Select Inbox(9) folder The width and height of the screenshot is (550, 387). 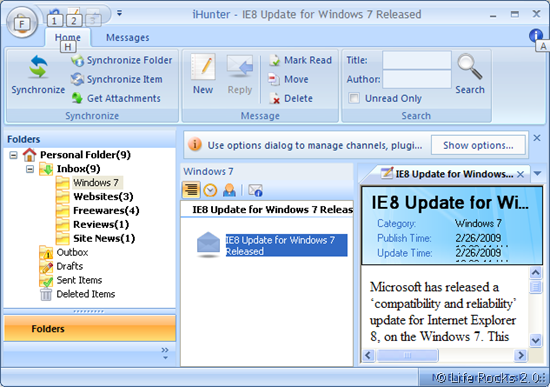point(79,169)
